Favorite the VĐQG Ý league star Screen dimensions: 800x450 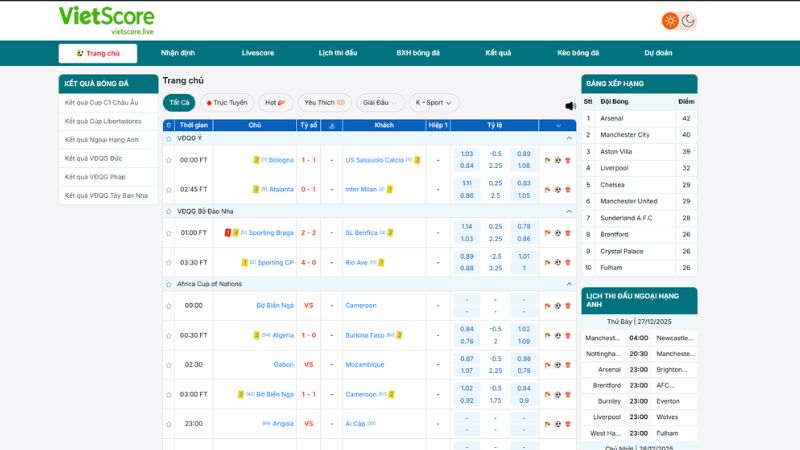[x=169, y=139]
